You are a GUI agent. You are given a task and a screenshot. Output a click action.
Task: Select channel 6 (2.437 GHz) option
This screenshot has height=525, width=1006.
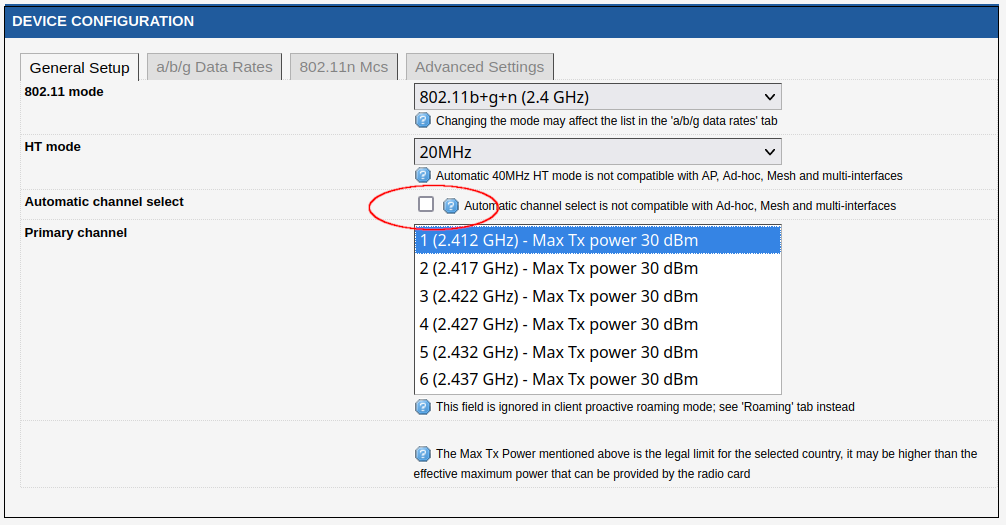click(597, 379)
